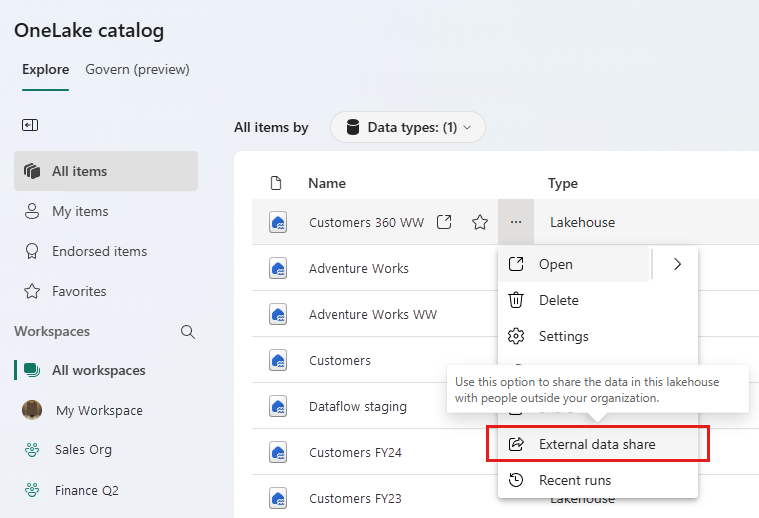Select External data share menu option

point(598,444)
